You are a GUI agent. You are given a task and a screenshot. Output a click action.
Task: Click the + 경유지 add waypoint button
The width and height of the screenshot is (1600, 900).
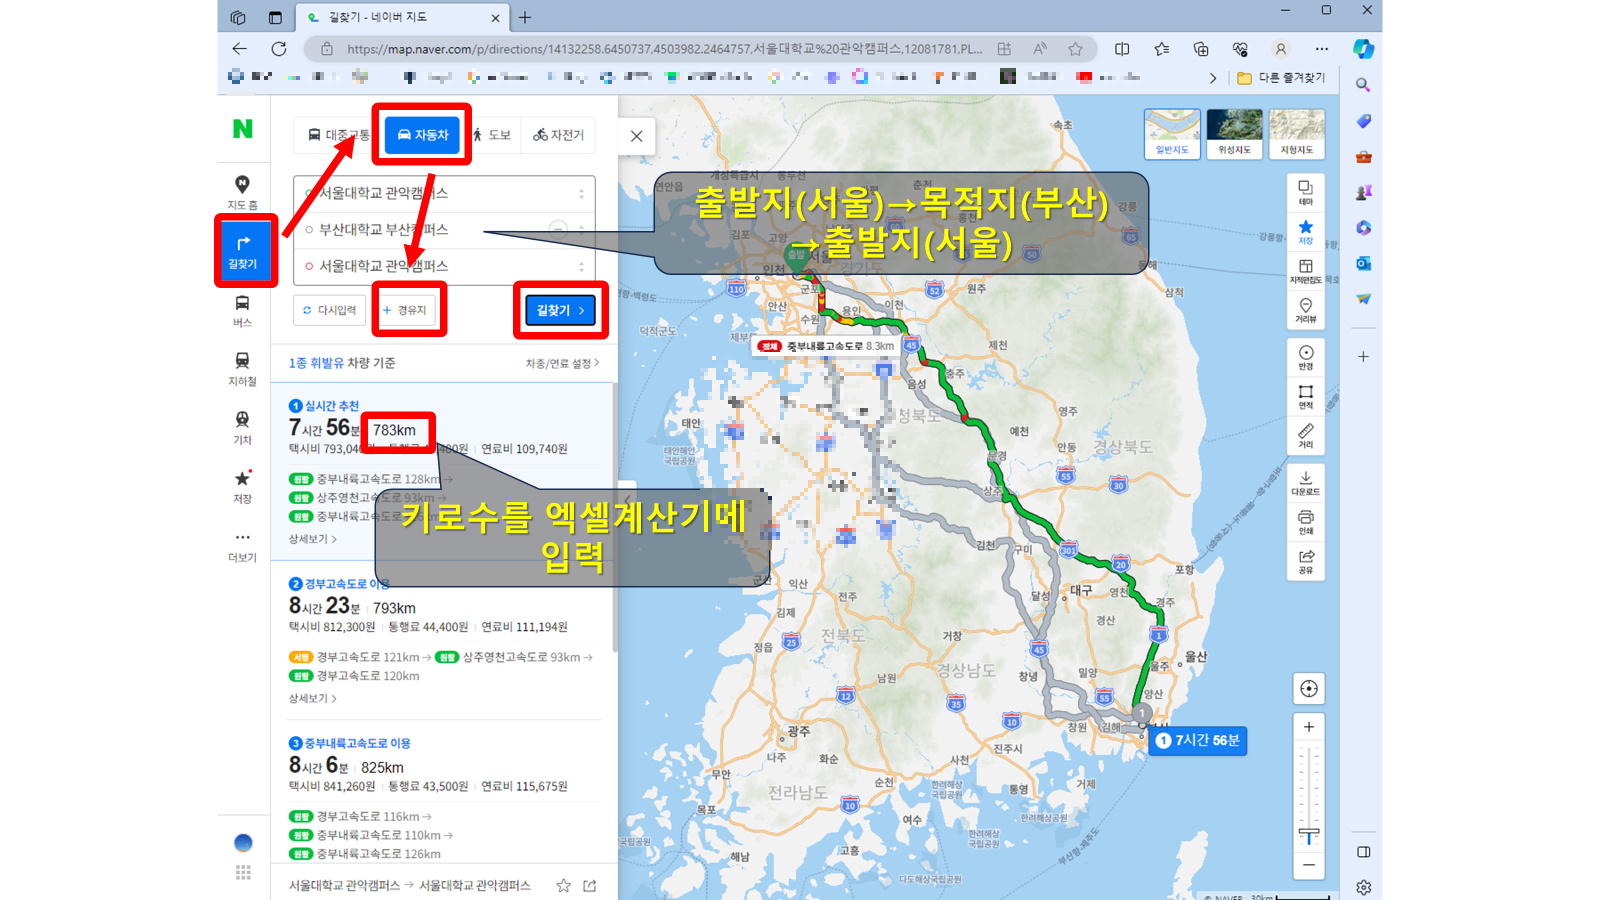coord(404,310)
